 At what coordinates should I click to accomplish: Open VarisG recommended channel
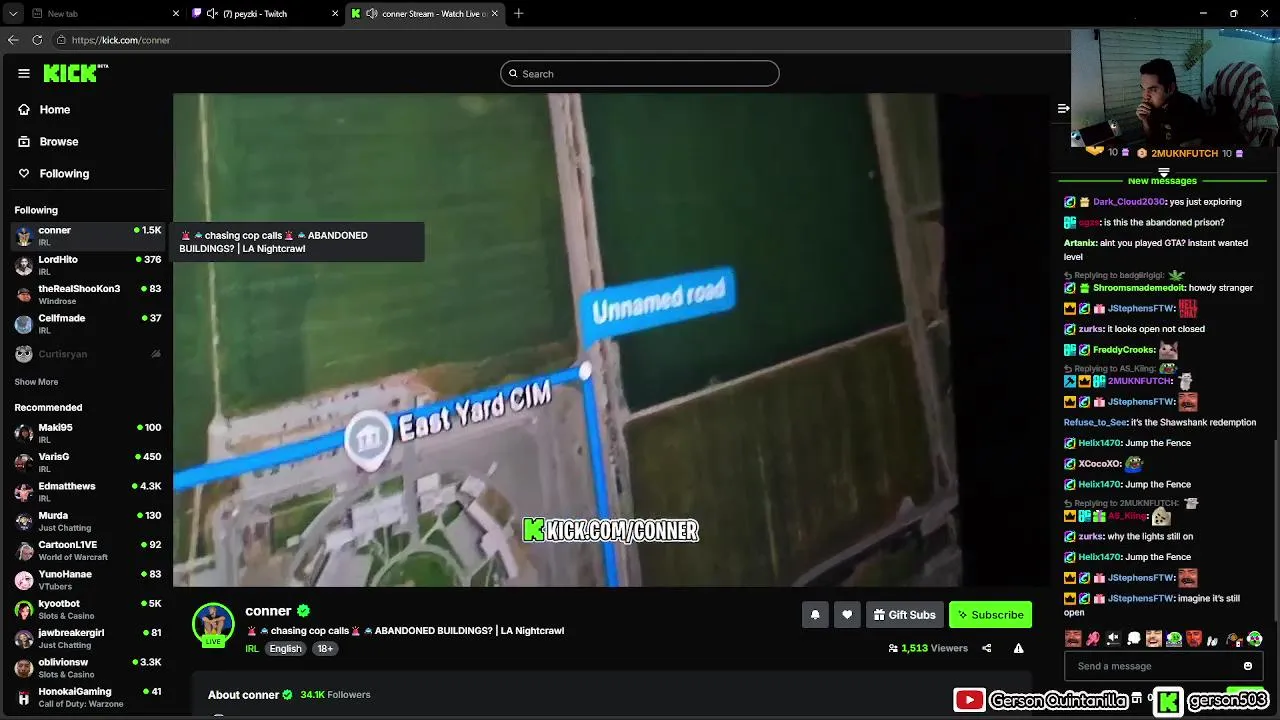tap(88, 462)
